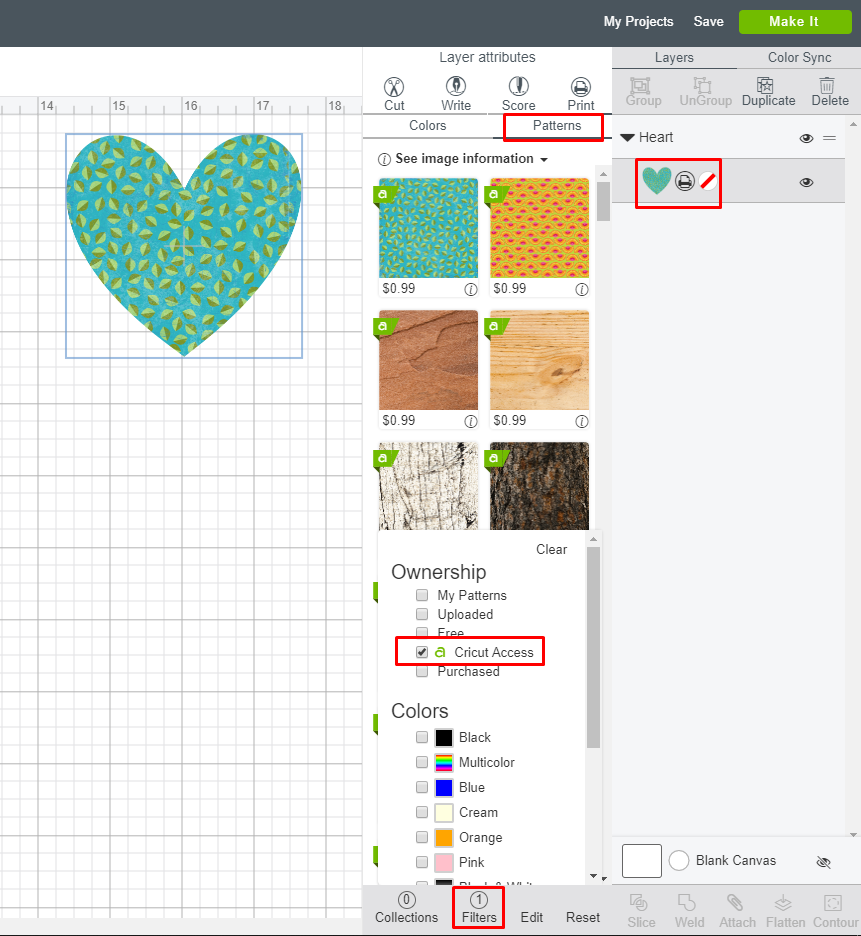Image resolution: width=861 pixels, height=936 pixels.
Task: Select the pink lips pattern thumbnail
Action: click(539, 230)
